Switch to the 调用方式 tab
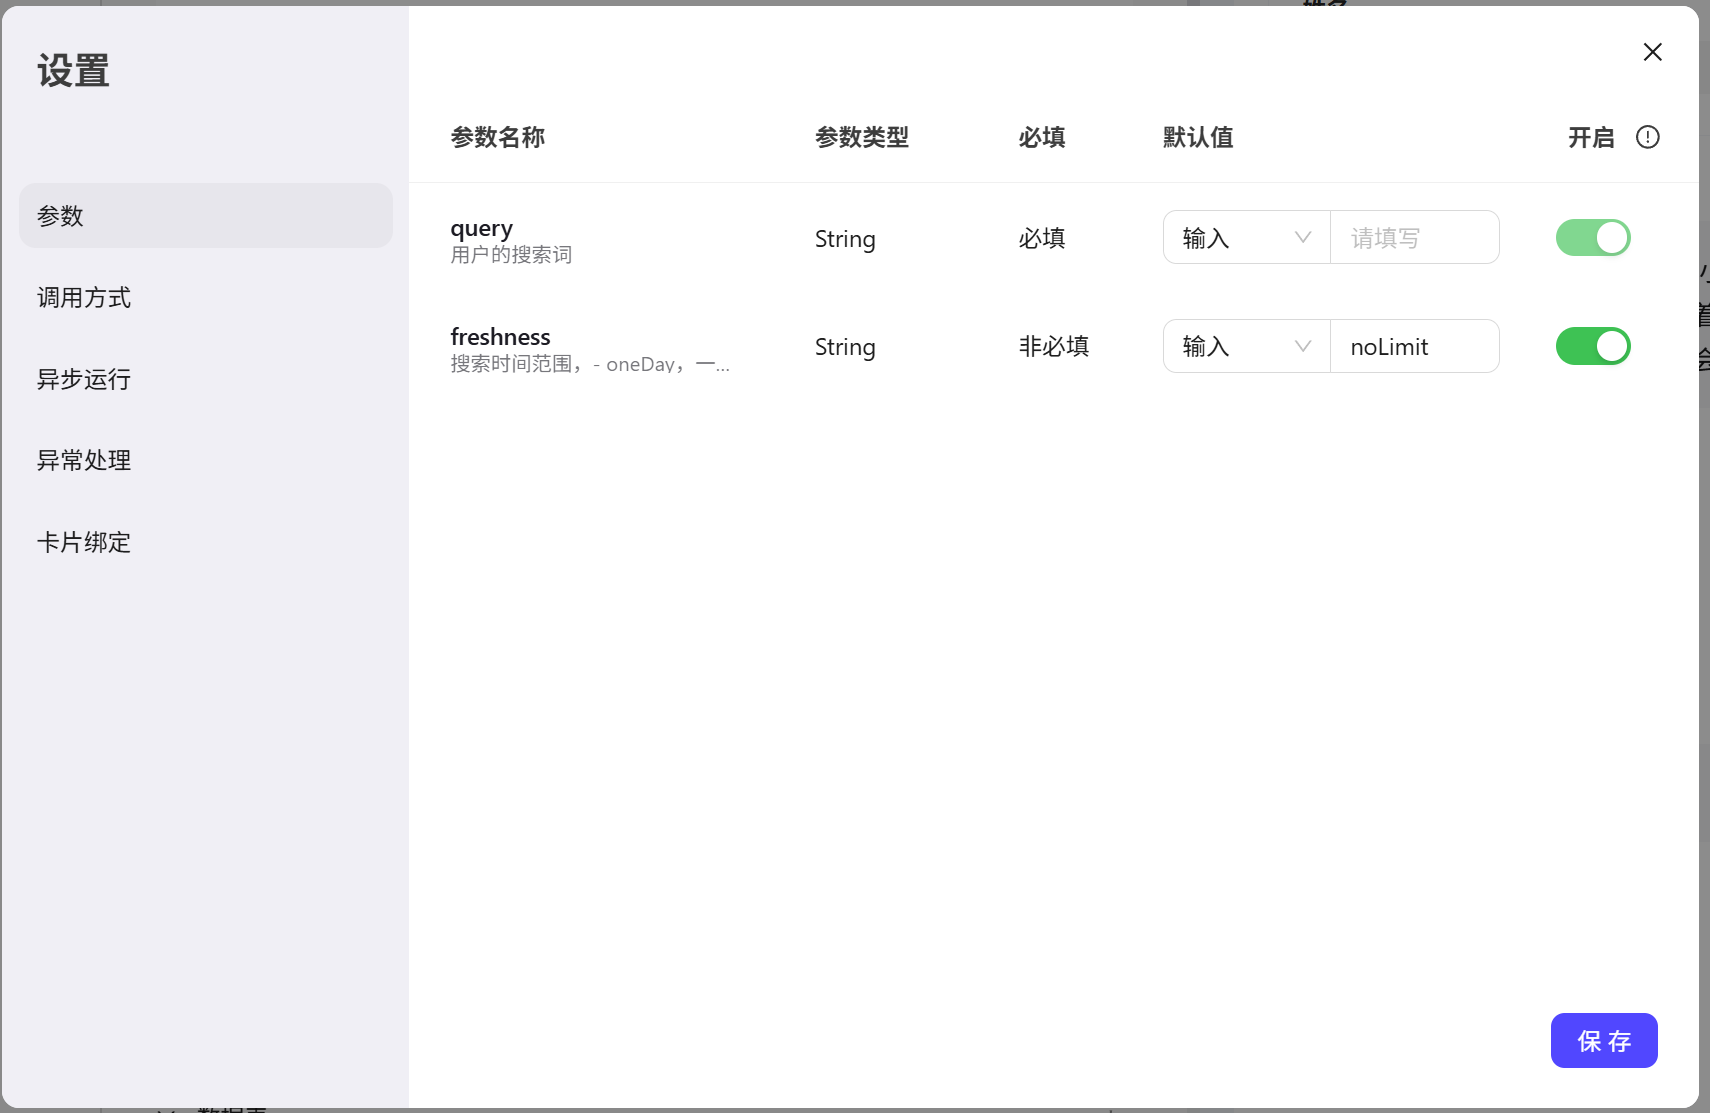This screenshot has width=1710, height=1113. coord(84,298)
